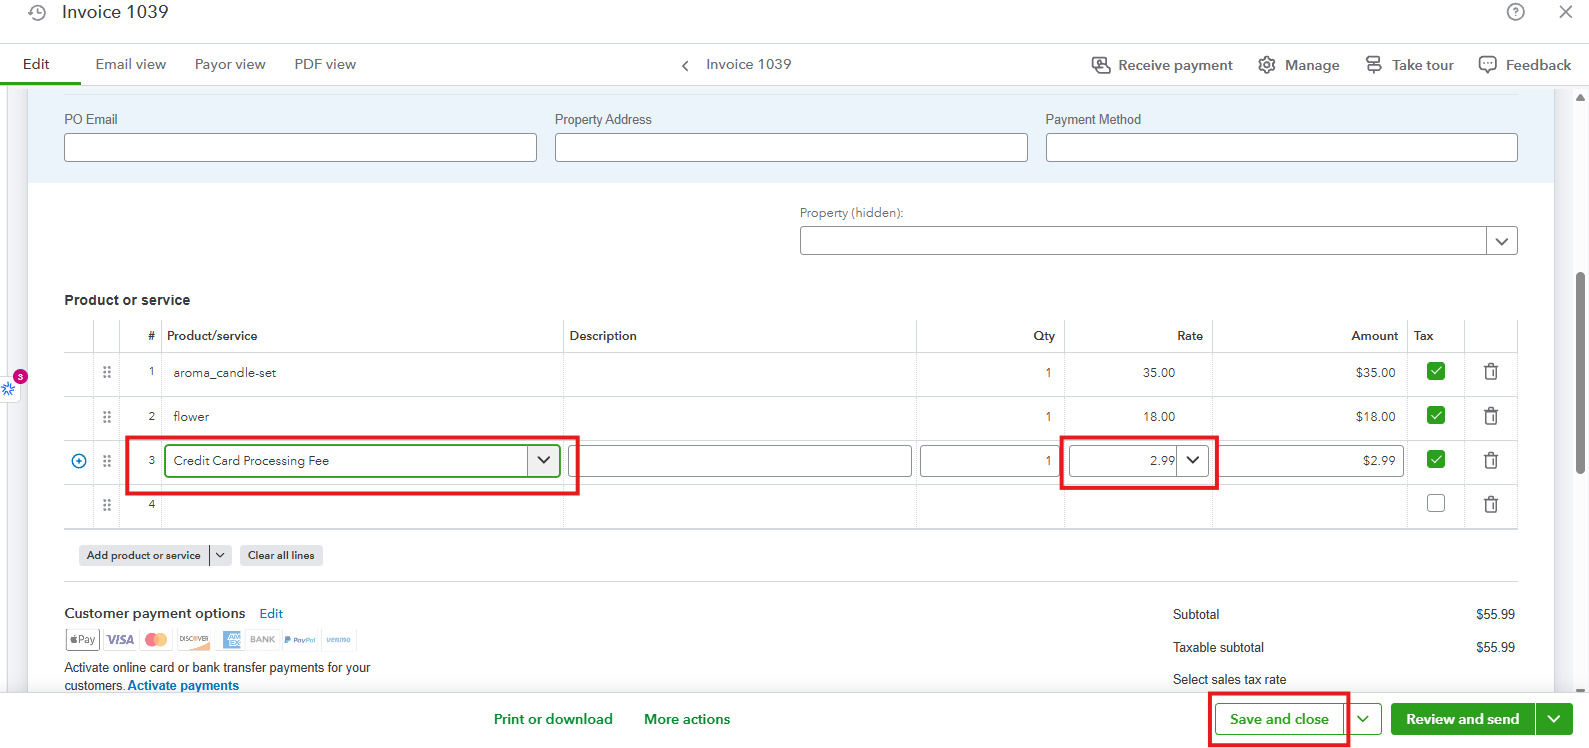The width and height of the screenshot is (1589, 748).
Task: Open the Activate payments link
Action: (x=183, y=686)
